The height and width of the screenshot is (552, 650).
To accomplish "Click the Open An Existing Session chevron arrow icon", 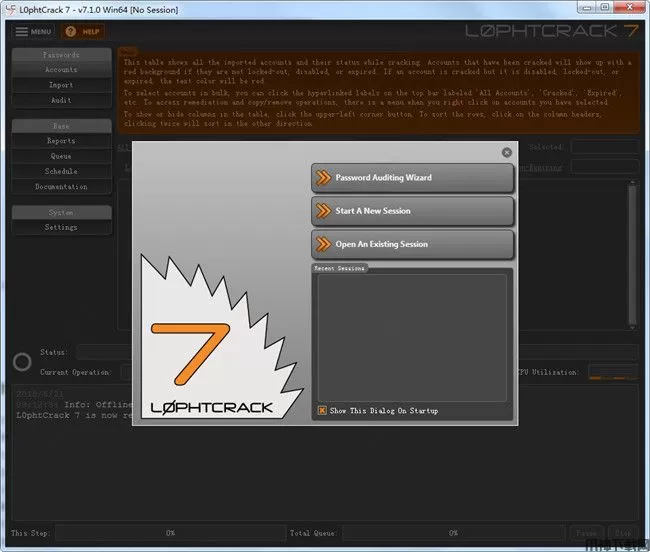I will 323,244.
